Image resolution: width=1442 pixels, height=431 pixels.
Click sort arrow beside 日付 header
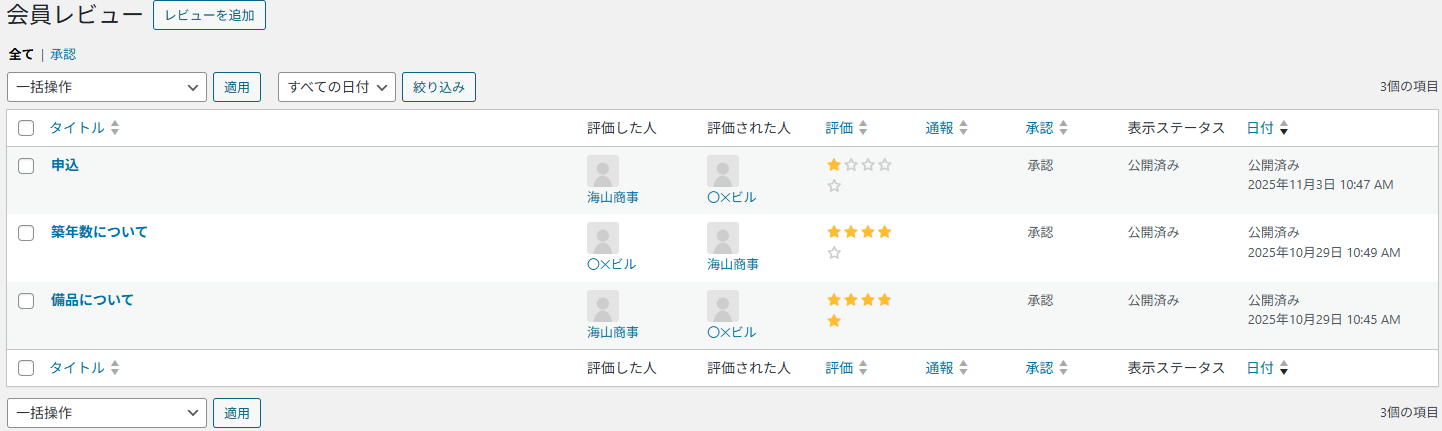point(1284,128)
